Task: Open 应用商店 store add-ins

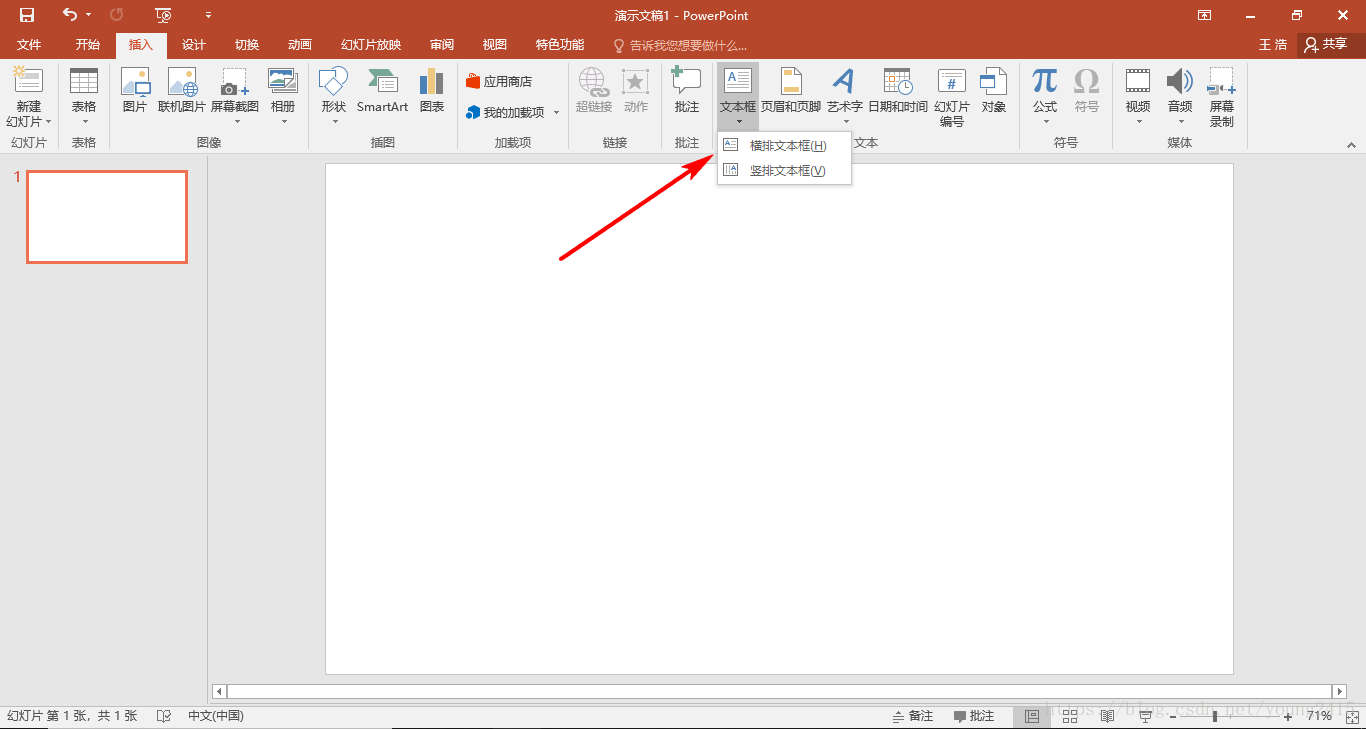Action: [499, 82]
